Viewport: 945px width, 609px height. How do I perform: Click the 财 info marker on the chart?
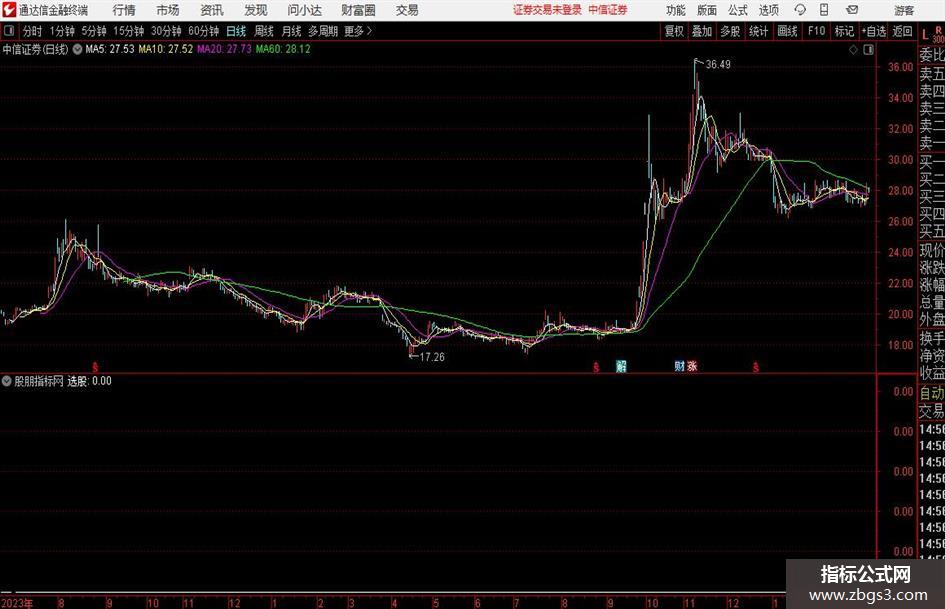(x=679, y=365)
